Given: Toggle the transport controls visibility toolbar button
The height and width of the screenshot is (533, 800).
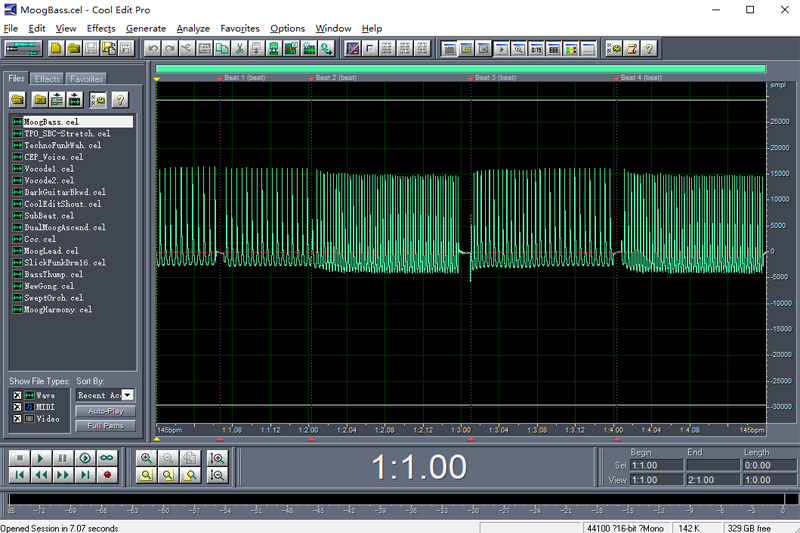Looking at the screenshot, I should 502,48.
